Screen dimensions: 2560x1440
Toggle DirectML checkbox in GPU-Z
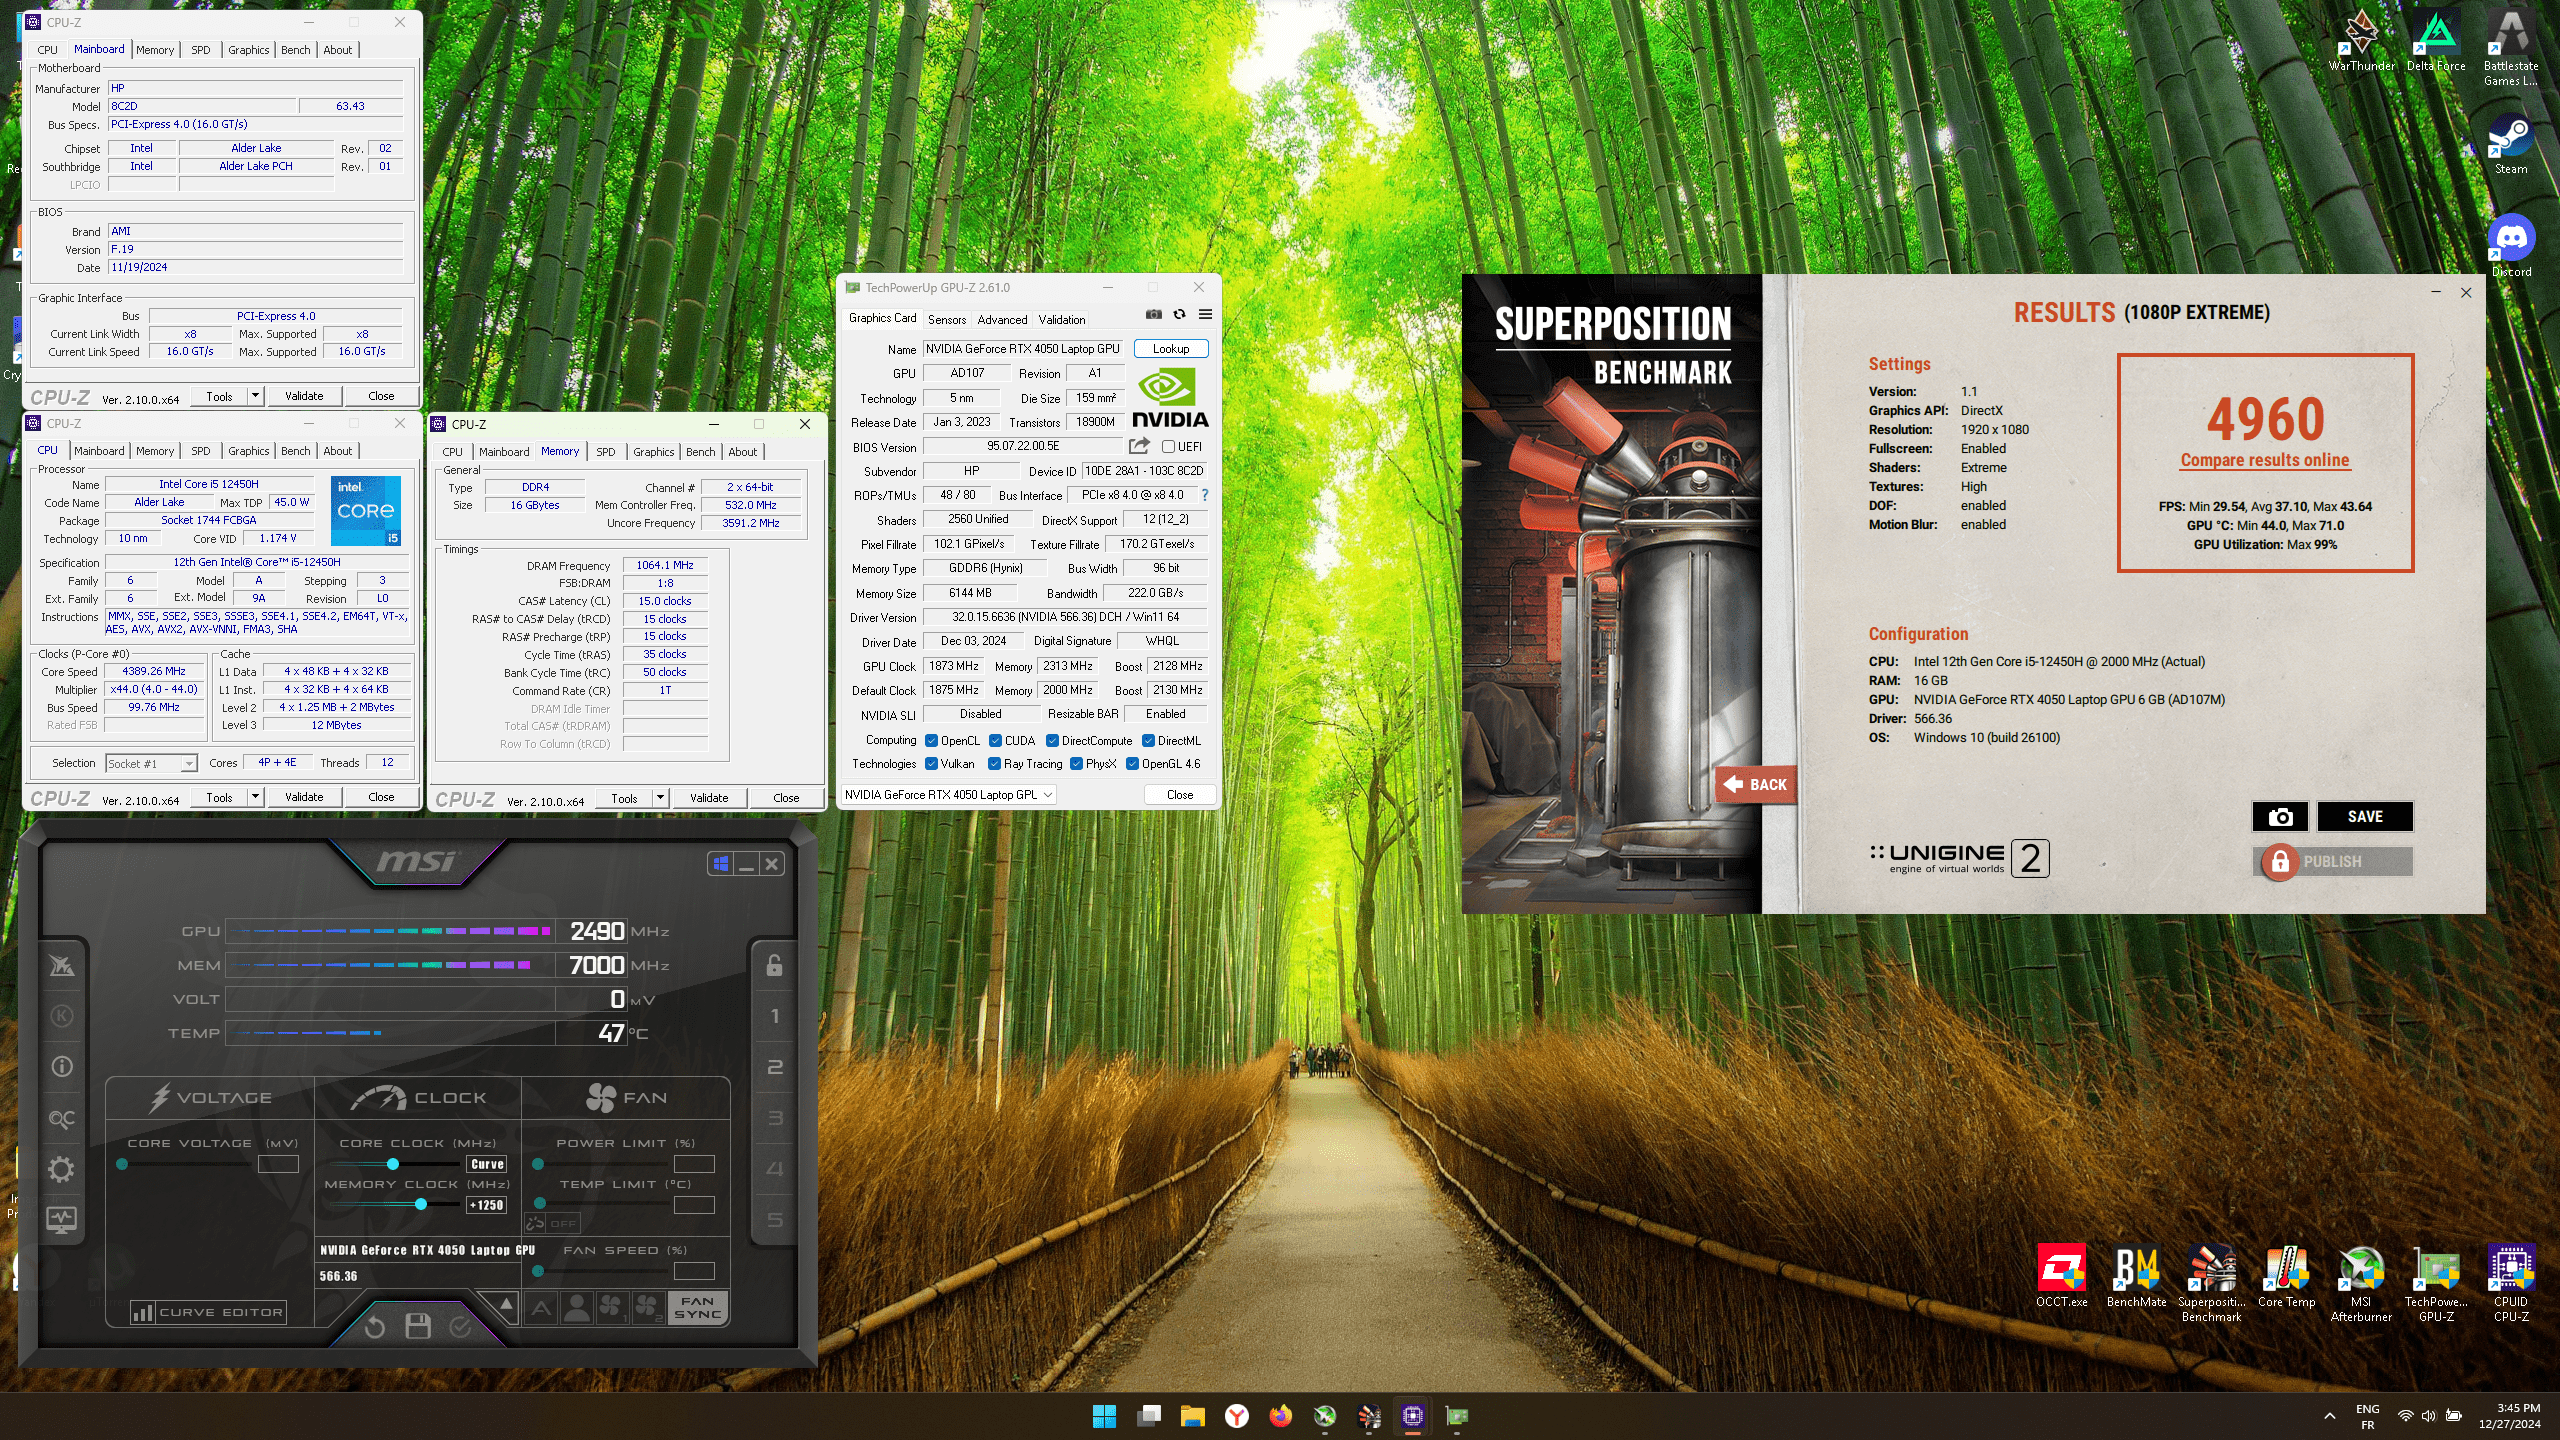point(1148,741)
